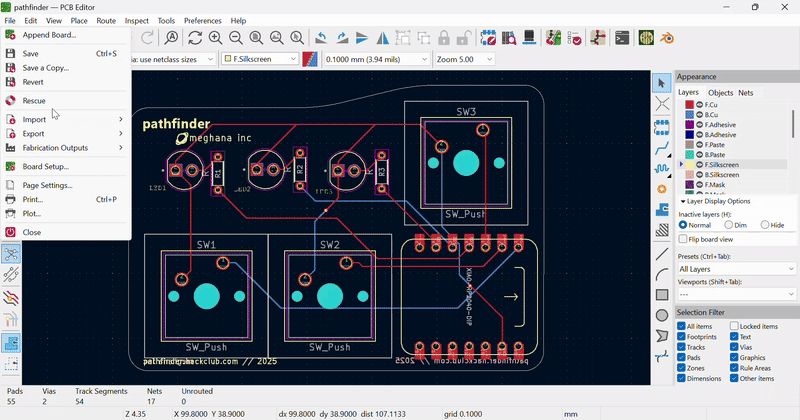Open the F.Silkscreen layer dropdown
This screenshot has width=800, height=420.
tap(259, 59)
